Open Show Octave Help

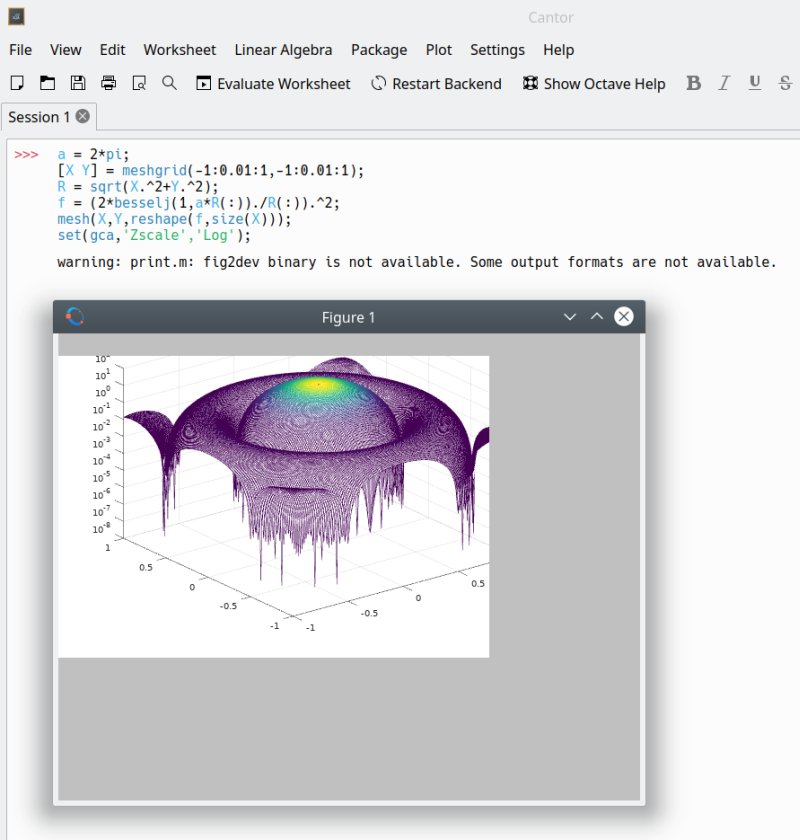click(594, 84)
